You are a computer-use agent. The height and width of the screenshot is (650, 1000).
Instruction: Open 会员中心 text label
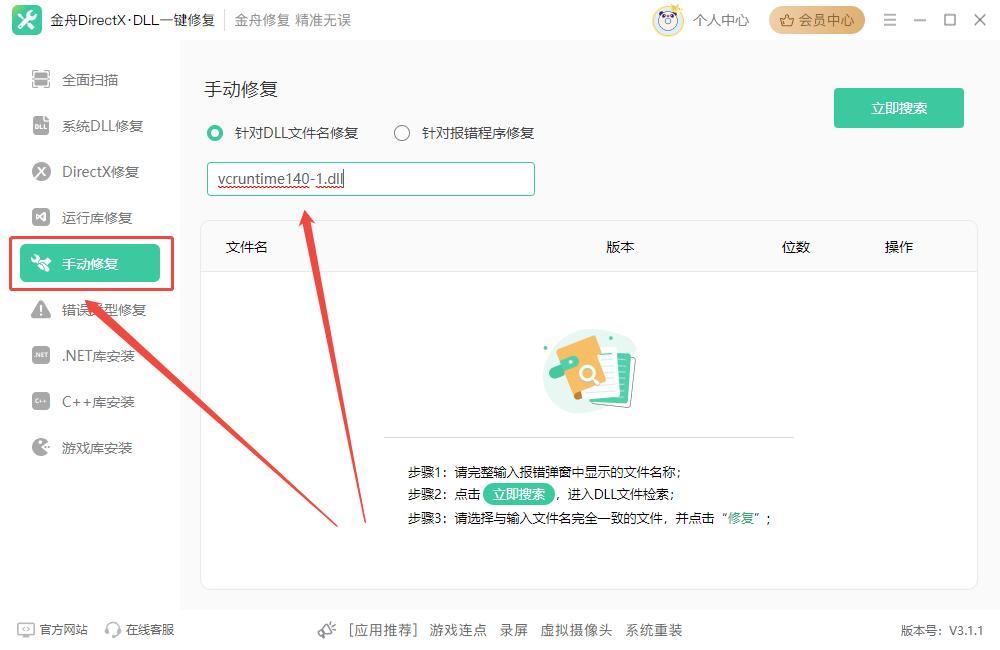tap(827, 20)
